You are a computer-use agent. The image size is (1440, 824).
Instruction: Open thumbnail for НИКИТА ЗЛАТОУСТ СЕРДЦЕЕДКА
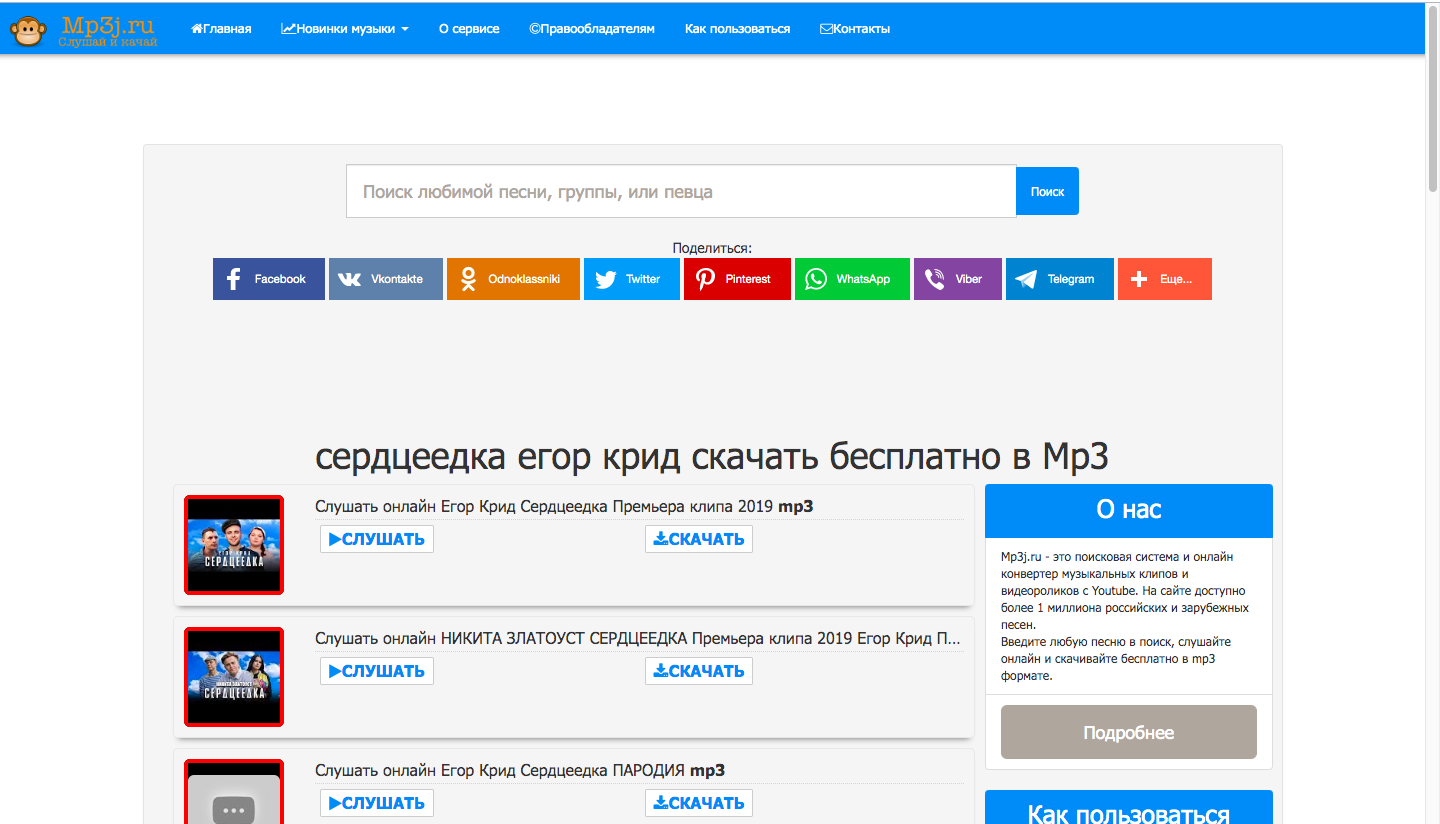pyautogui.click(x=234, y=677)
